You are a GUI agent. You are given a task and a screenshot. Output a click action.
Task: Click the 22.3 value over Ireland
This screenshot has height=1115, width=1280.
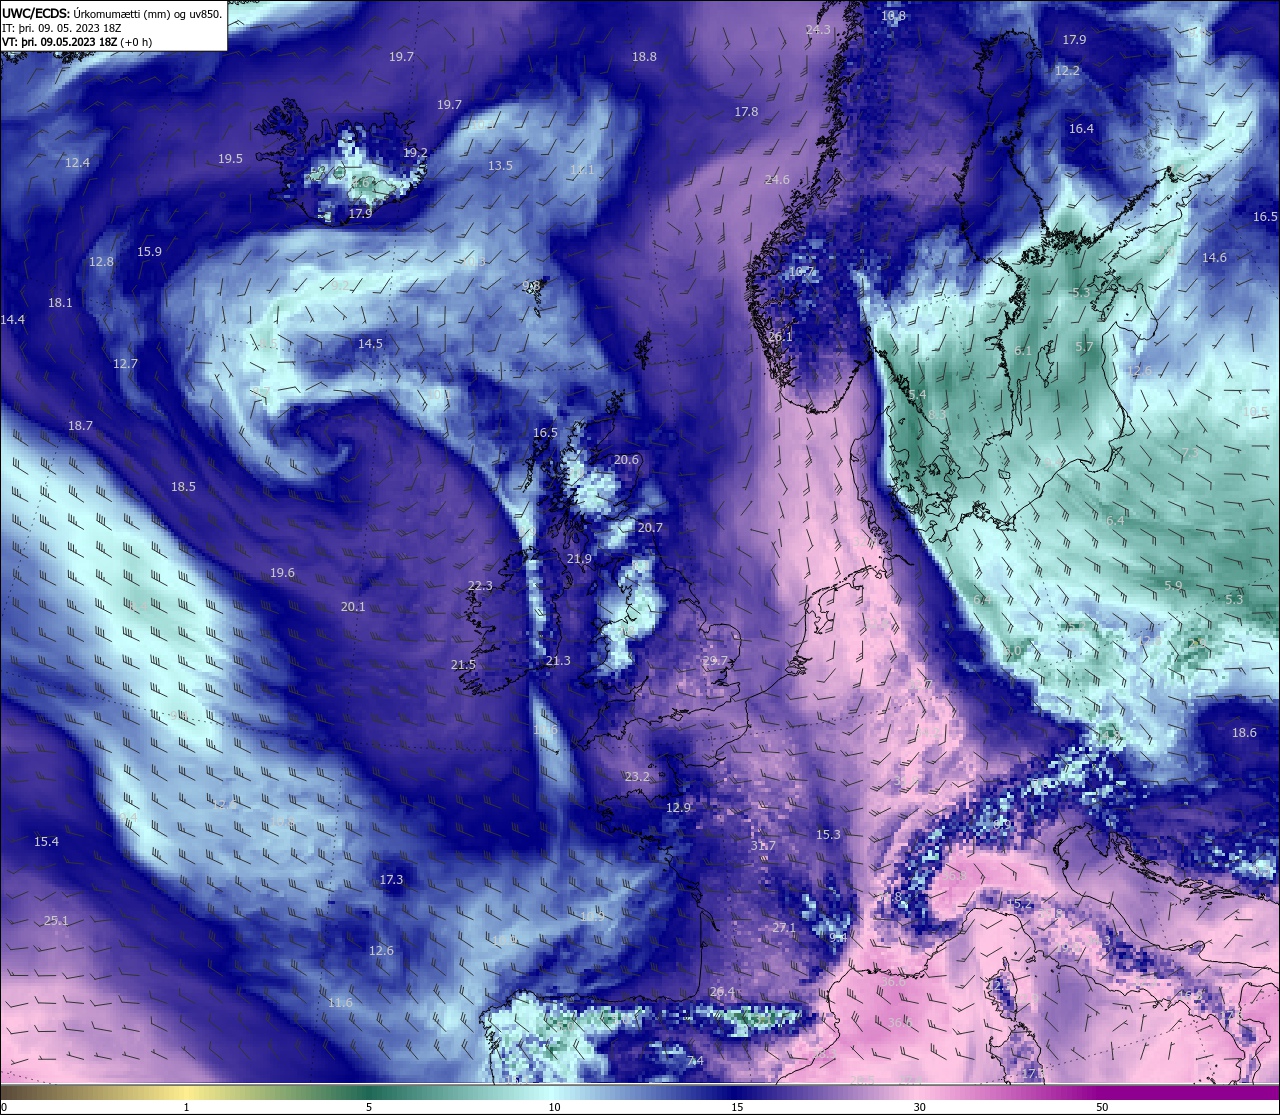coord(480,586)
